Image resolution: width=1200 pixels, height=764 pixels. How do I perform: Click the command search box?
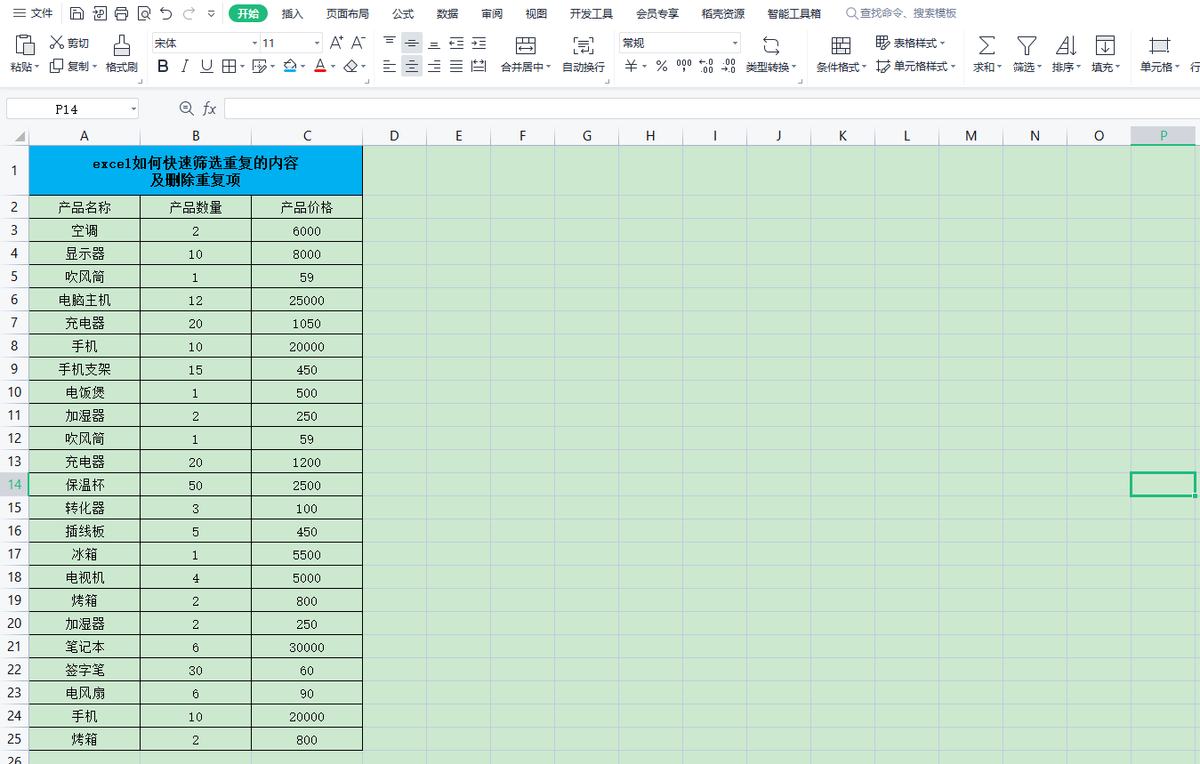pyautogui.click(x=901, y=14)
